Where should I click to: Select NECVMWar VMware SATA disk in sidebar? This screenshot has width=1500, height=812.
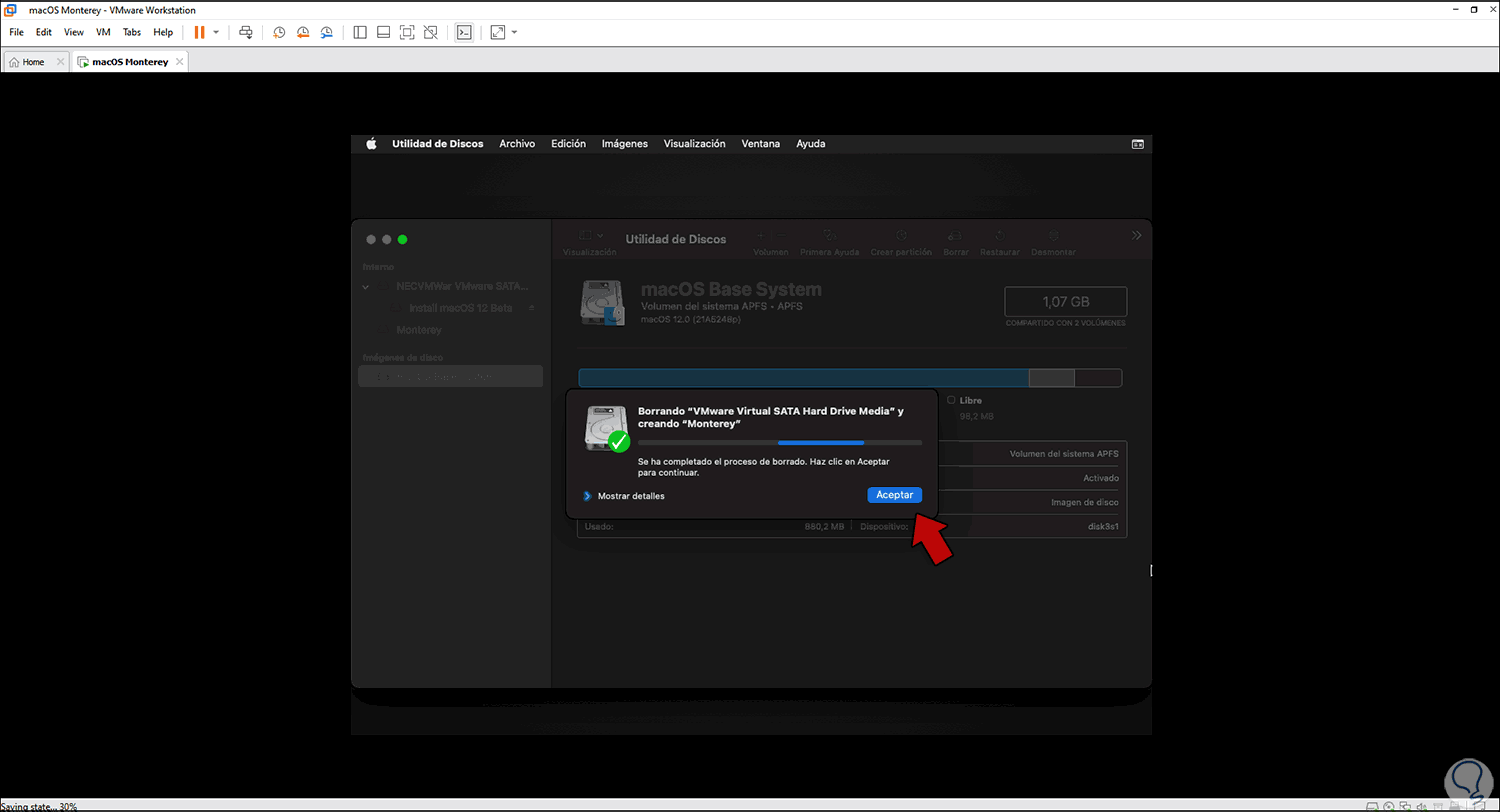click(462, 286)
